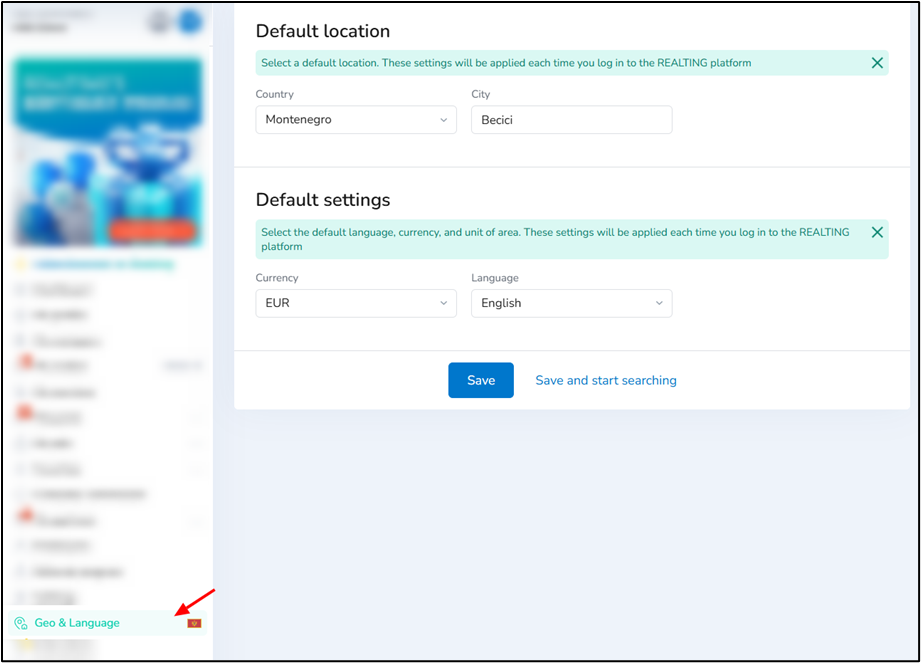The height and width of the screenshot is (663, 921).
Task: Click the blue avatar icon at sidebar top
Action: (190, 22)
